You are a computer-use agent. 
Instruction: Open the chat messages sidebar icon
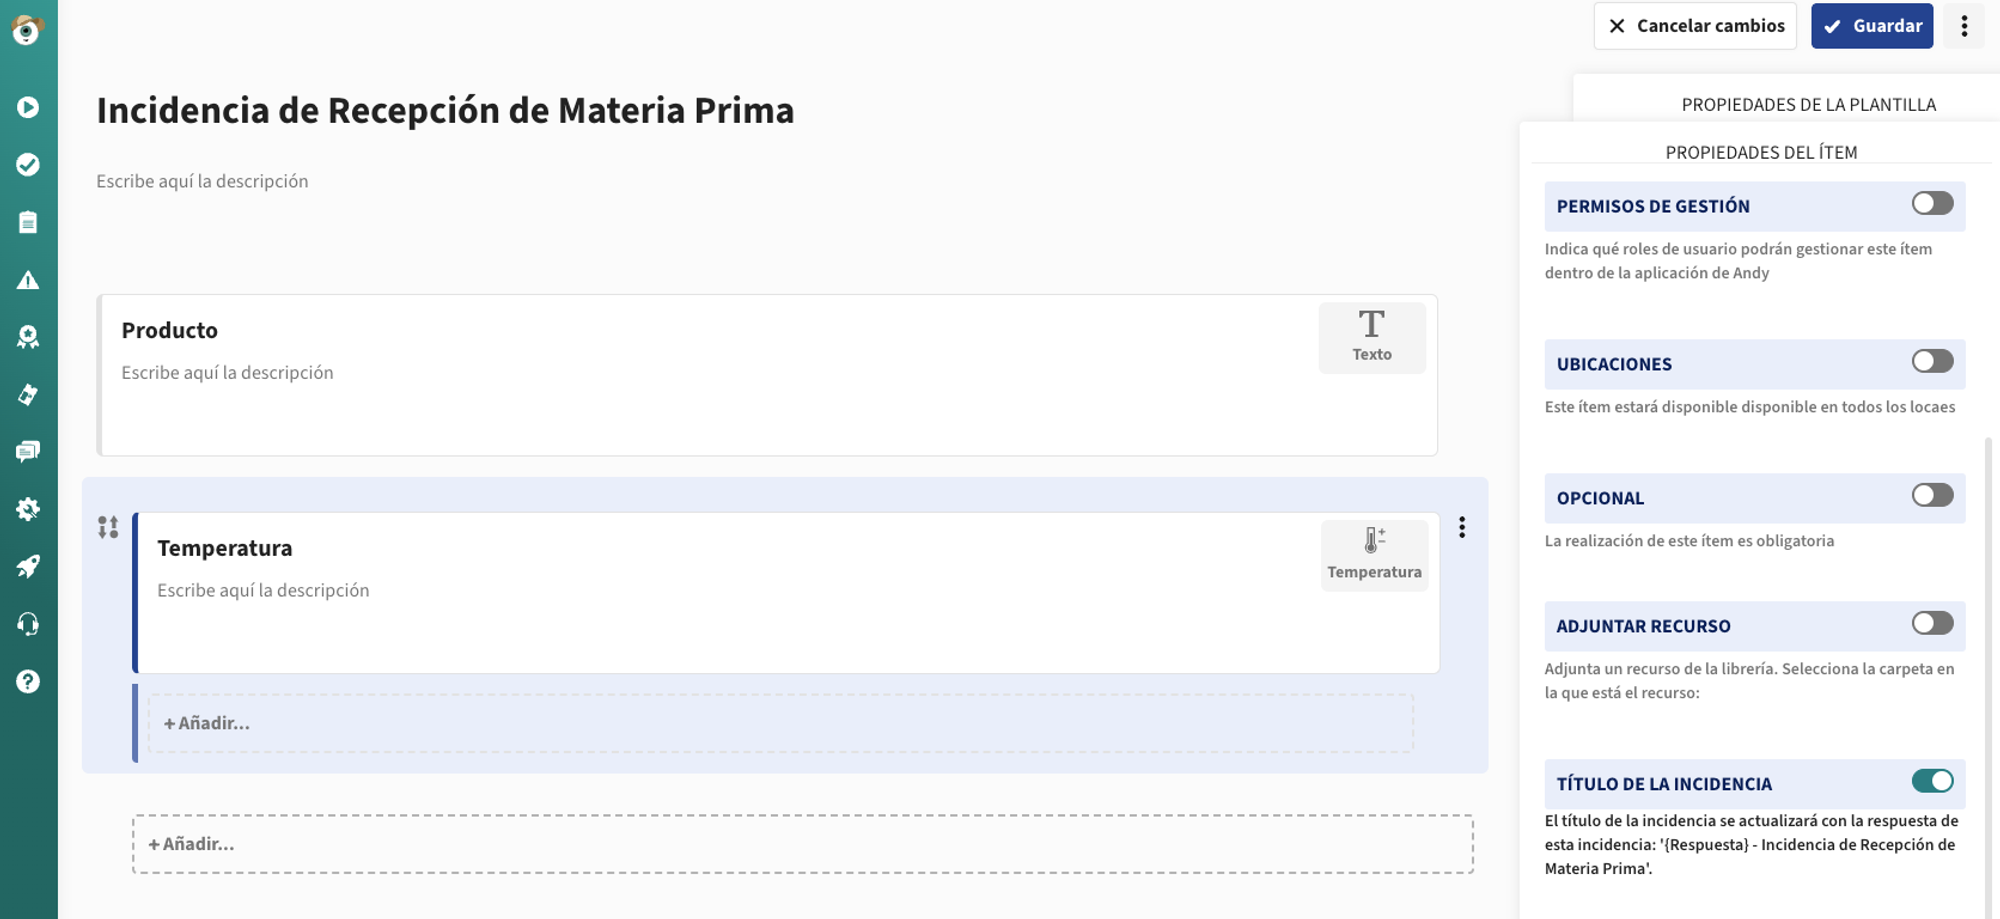[28, 452]
